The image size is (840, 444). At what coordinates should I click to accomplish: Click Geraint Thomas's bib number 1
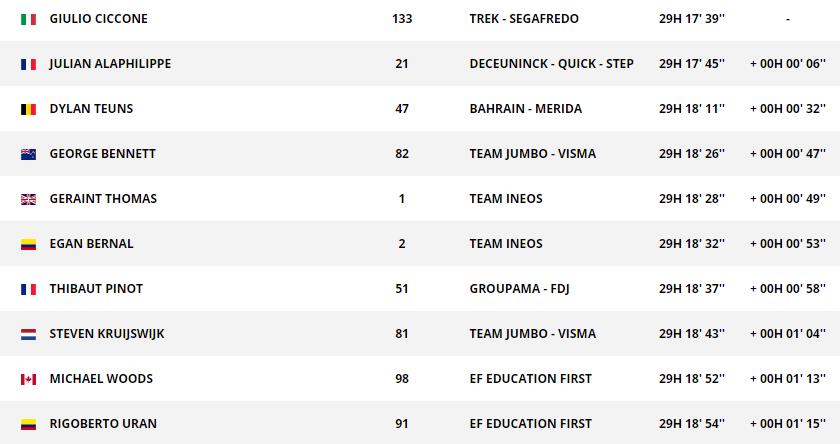(402, 199)
